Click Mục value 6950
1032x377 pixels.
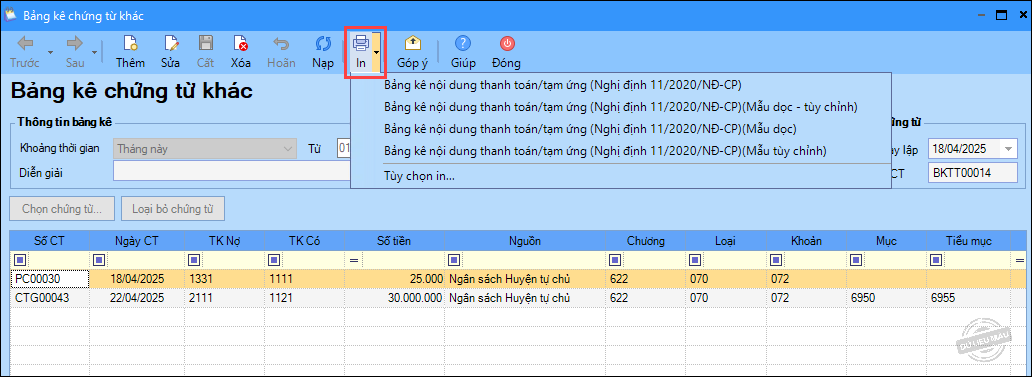[887, 298]
